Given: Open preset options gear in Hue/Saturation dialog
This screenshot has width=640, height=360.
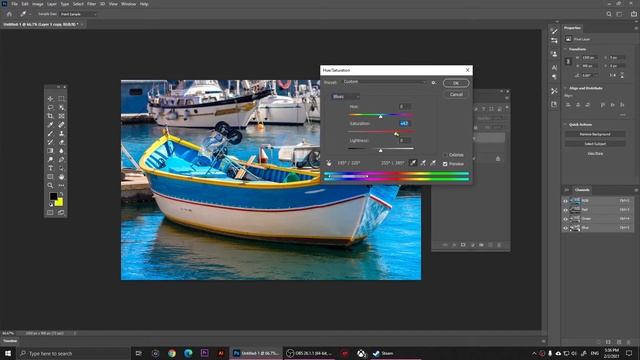Looking at the screenshot, I should (x=433, y=82).
